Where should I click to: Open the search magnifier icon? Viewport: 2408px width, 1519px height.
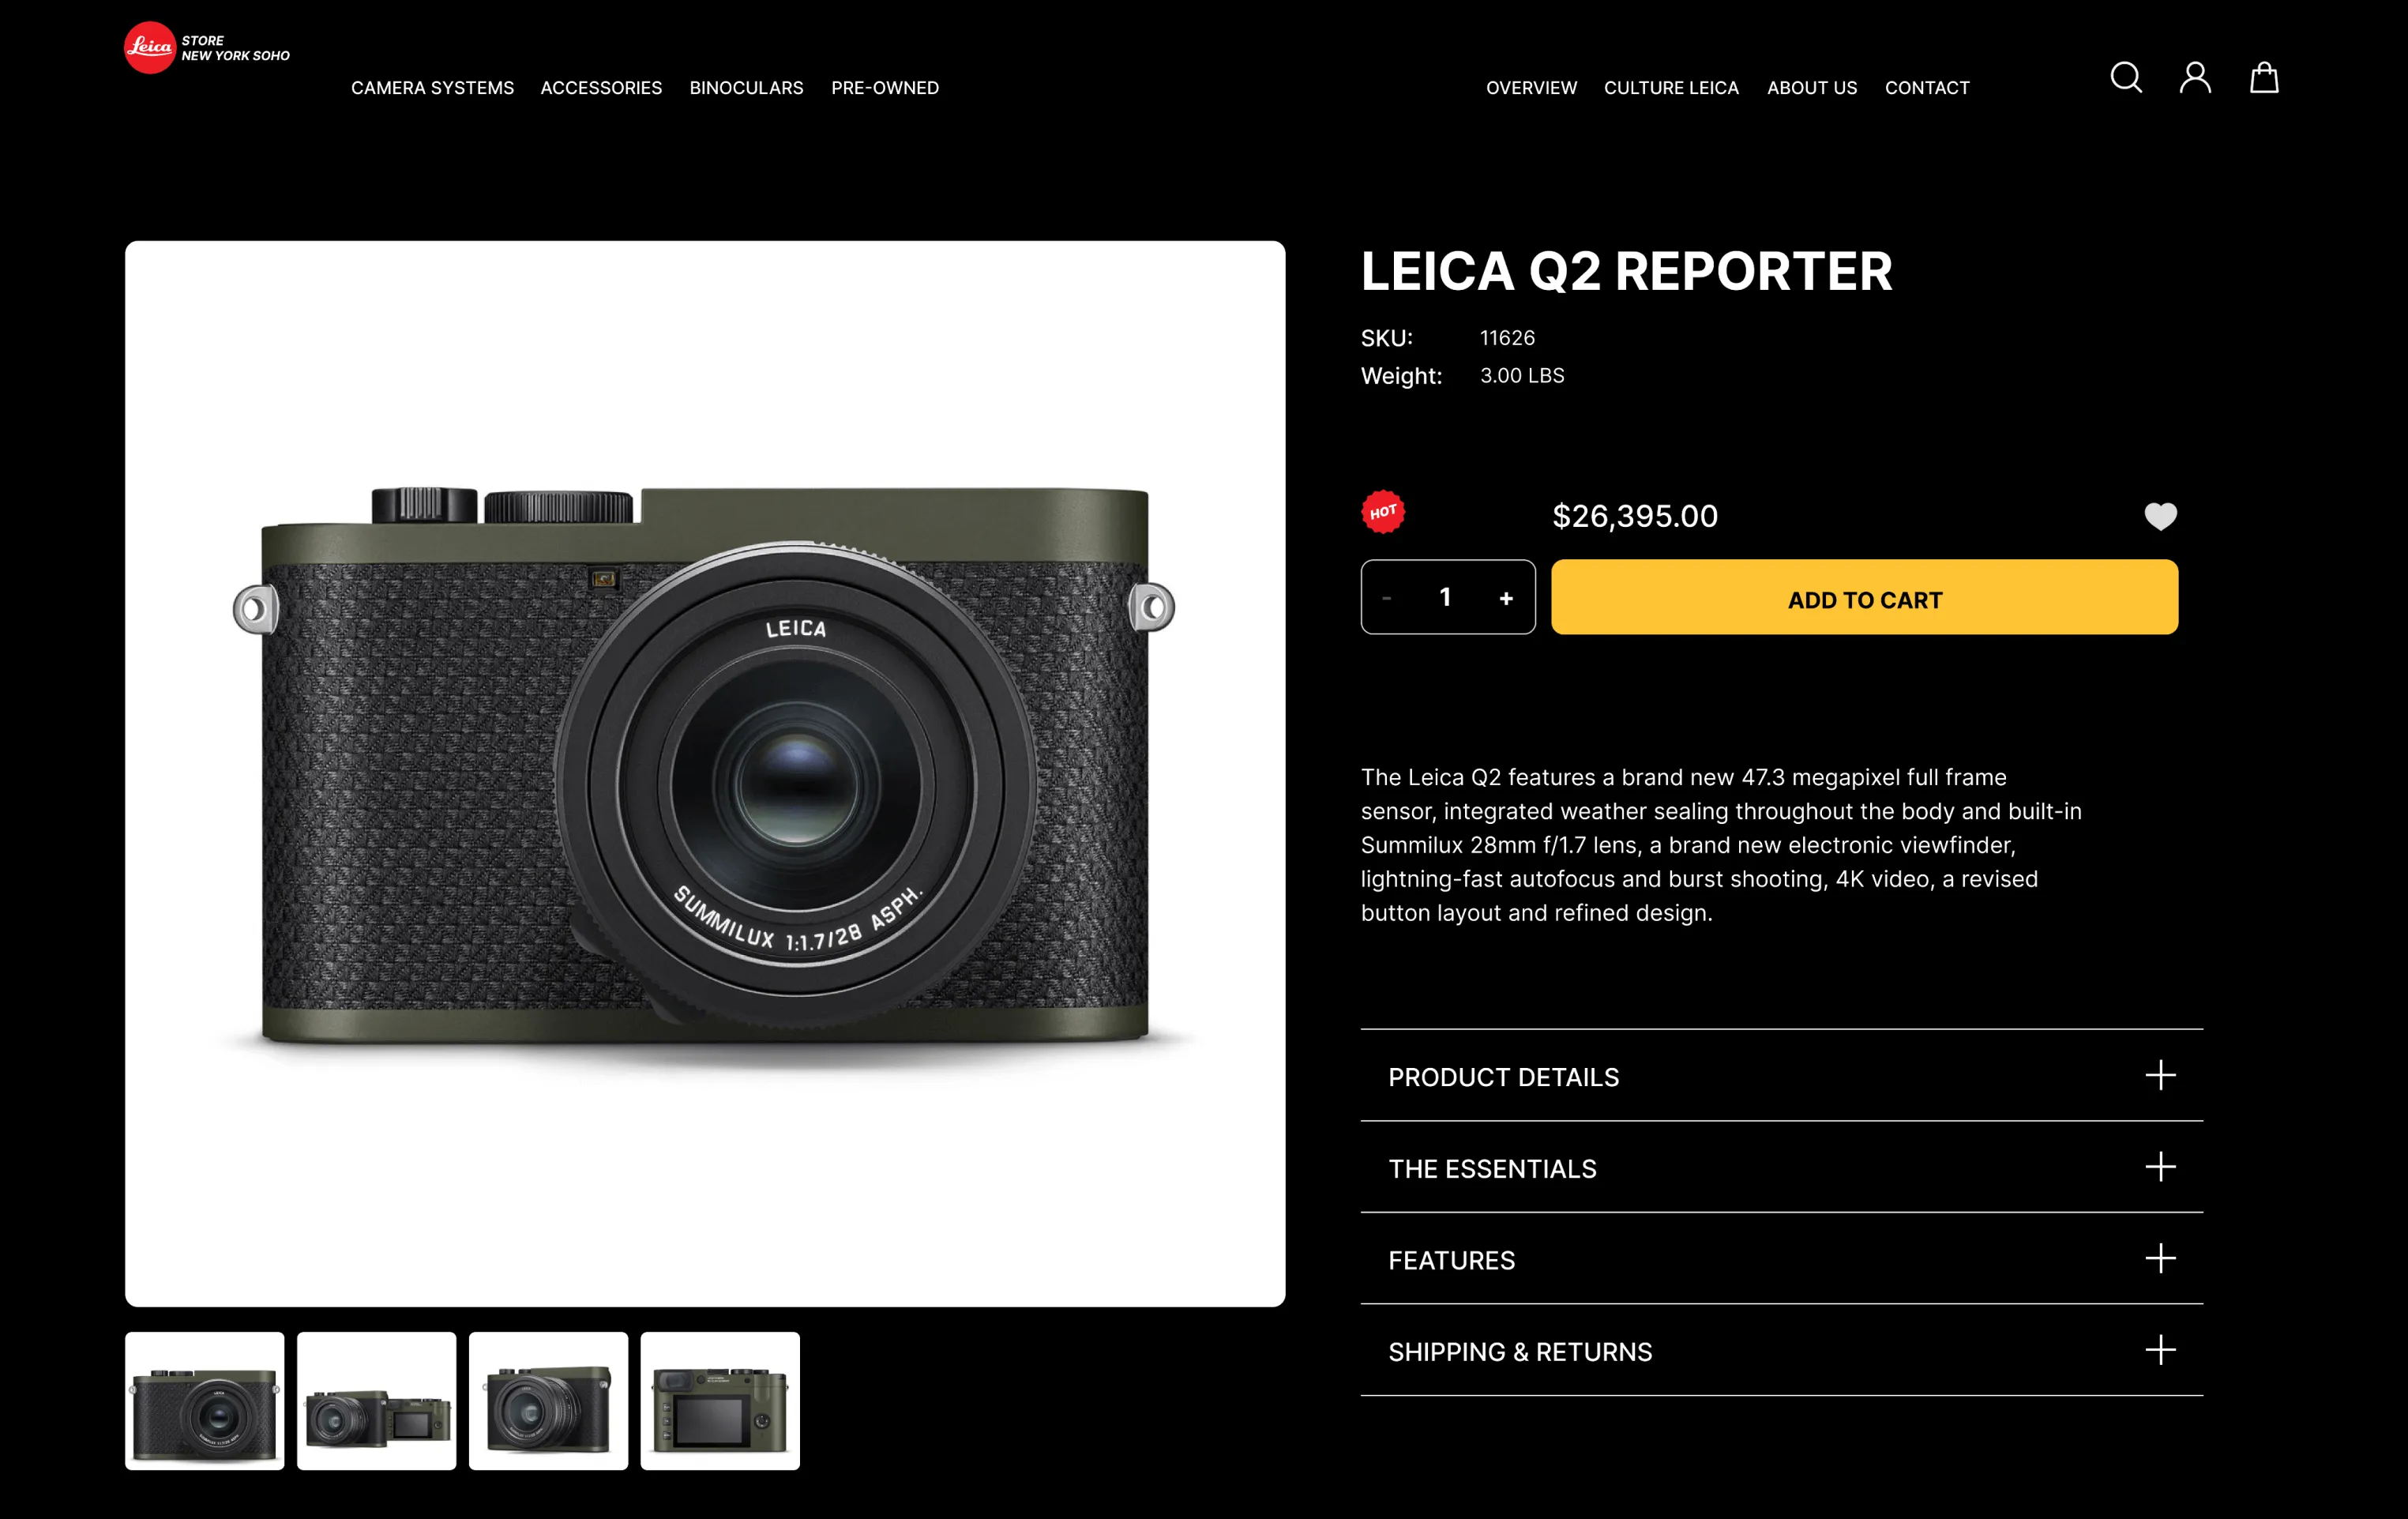tap(2126, 77)
